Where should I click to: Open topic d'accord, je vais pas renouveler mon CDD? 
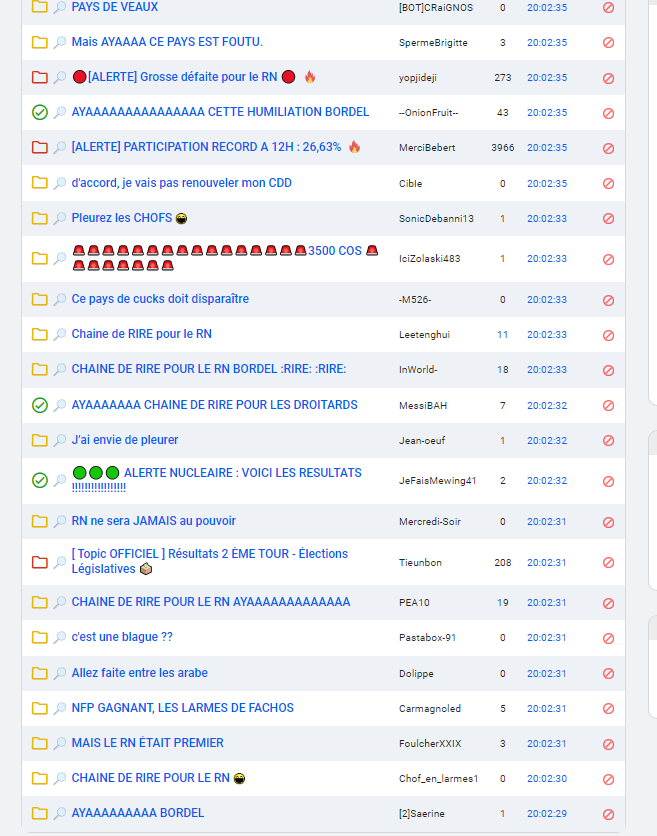coord(181,183)
